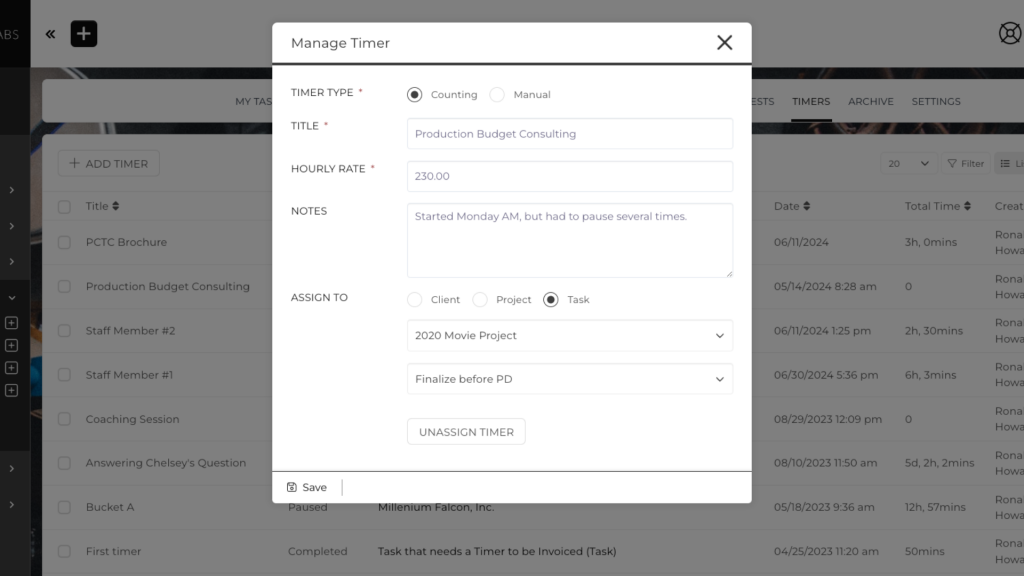Open the 20 rows-per-page dropdown
The image size is (1024, 576).
[x=908, y=164]
